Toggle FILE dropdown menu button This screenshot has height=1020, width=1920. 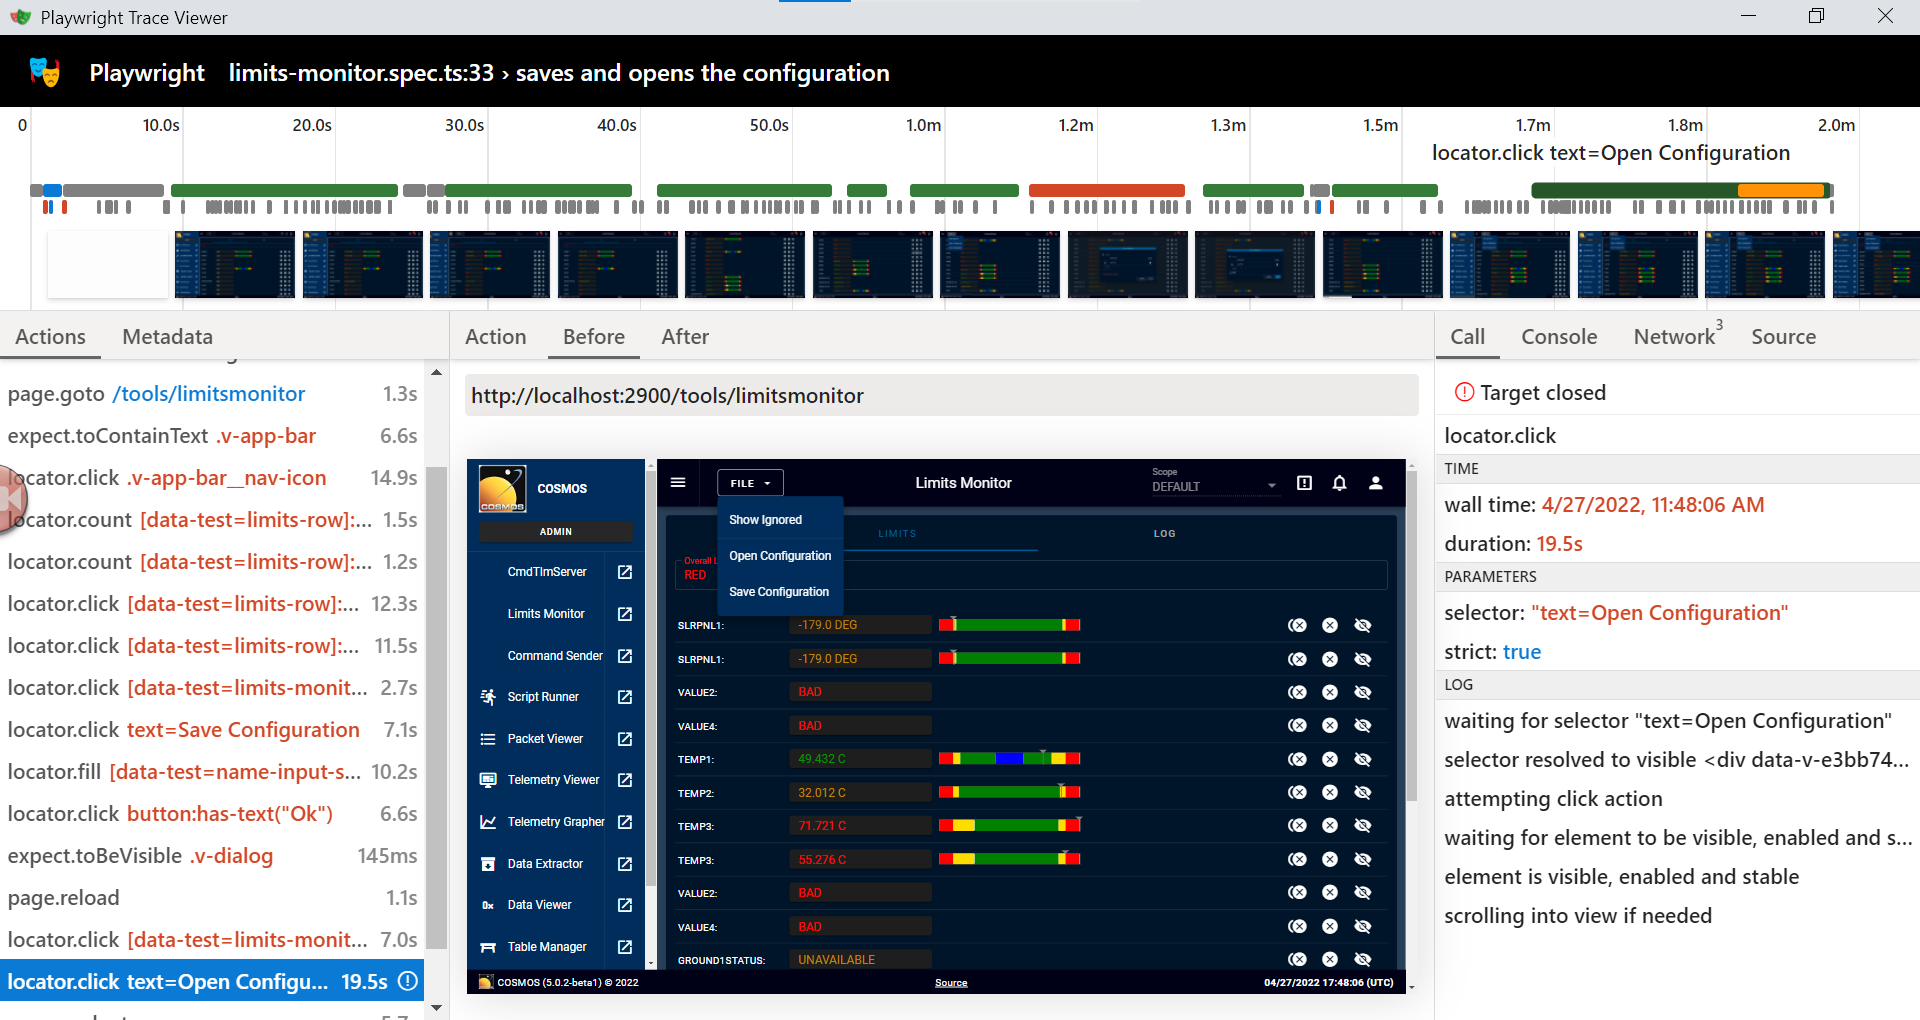(750, 483)
